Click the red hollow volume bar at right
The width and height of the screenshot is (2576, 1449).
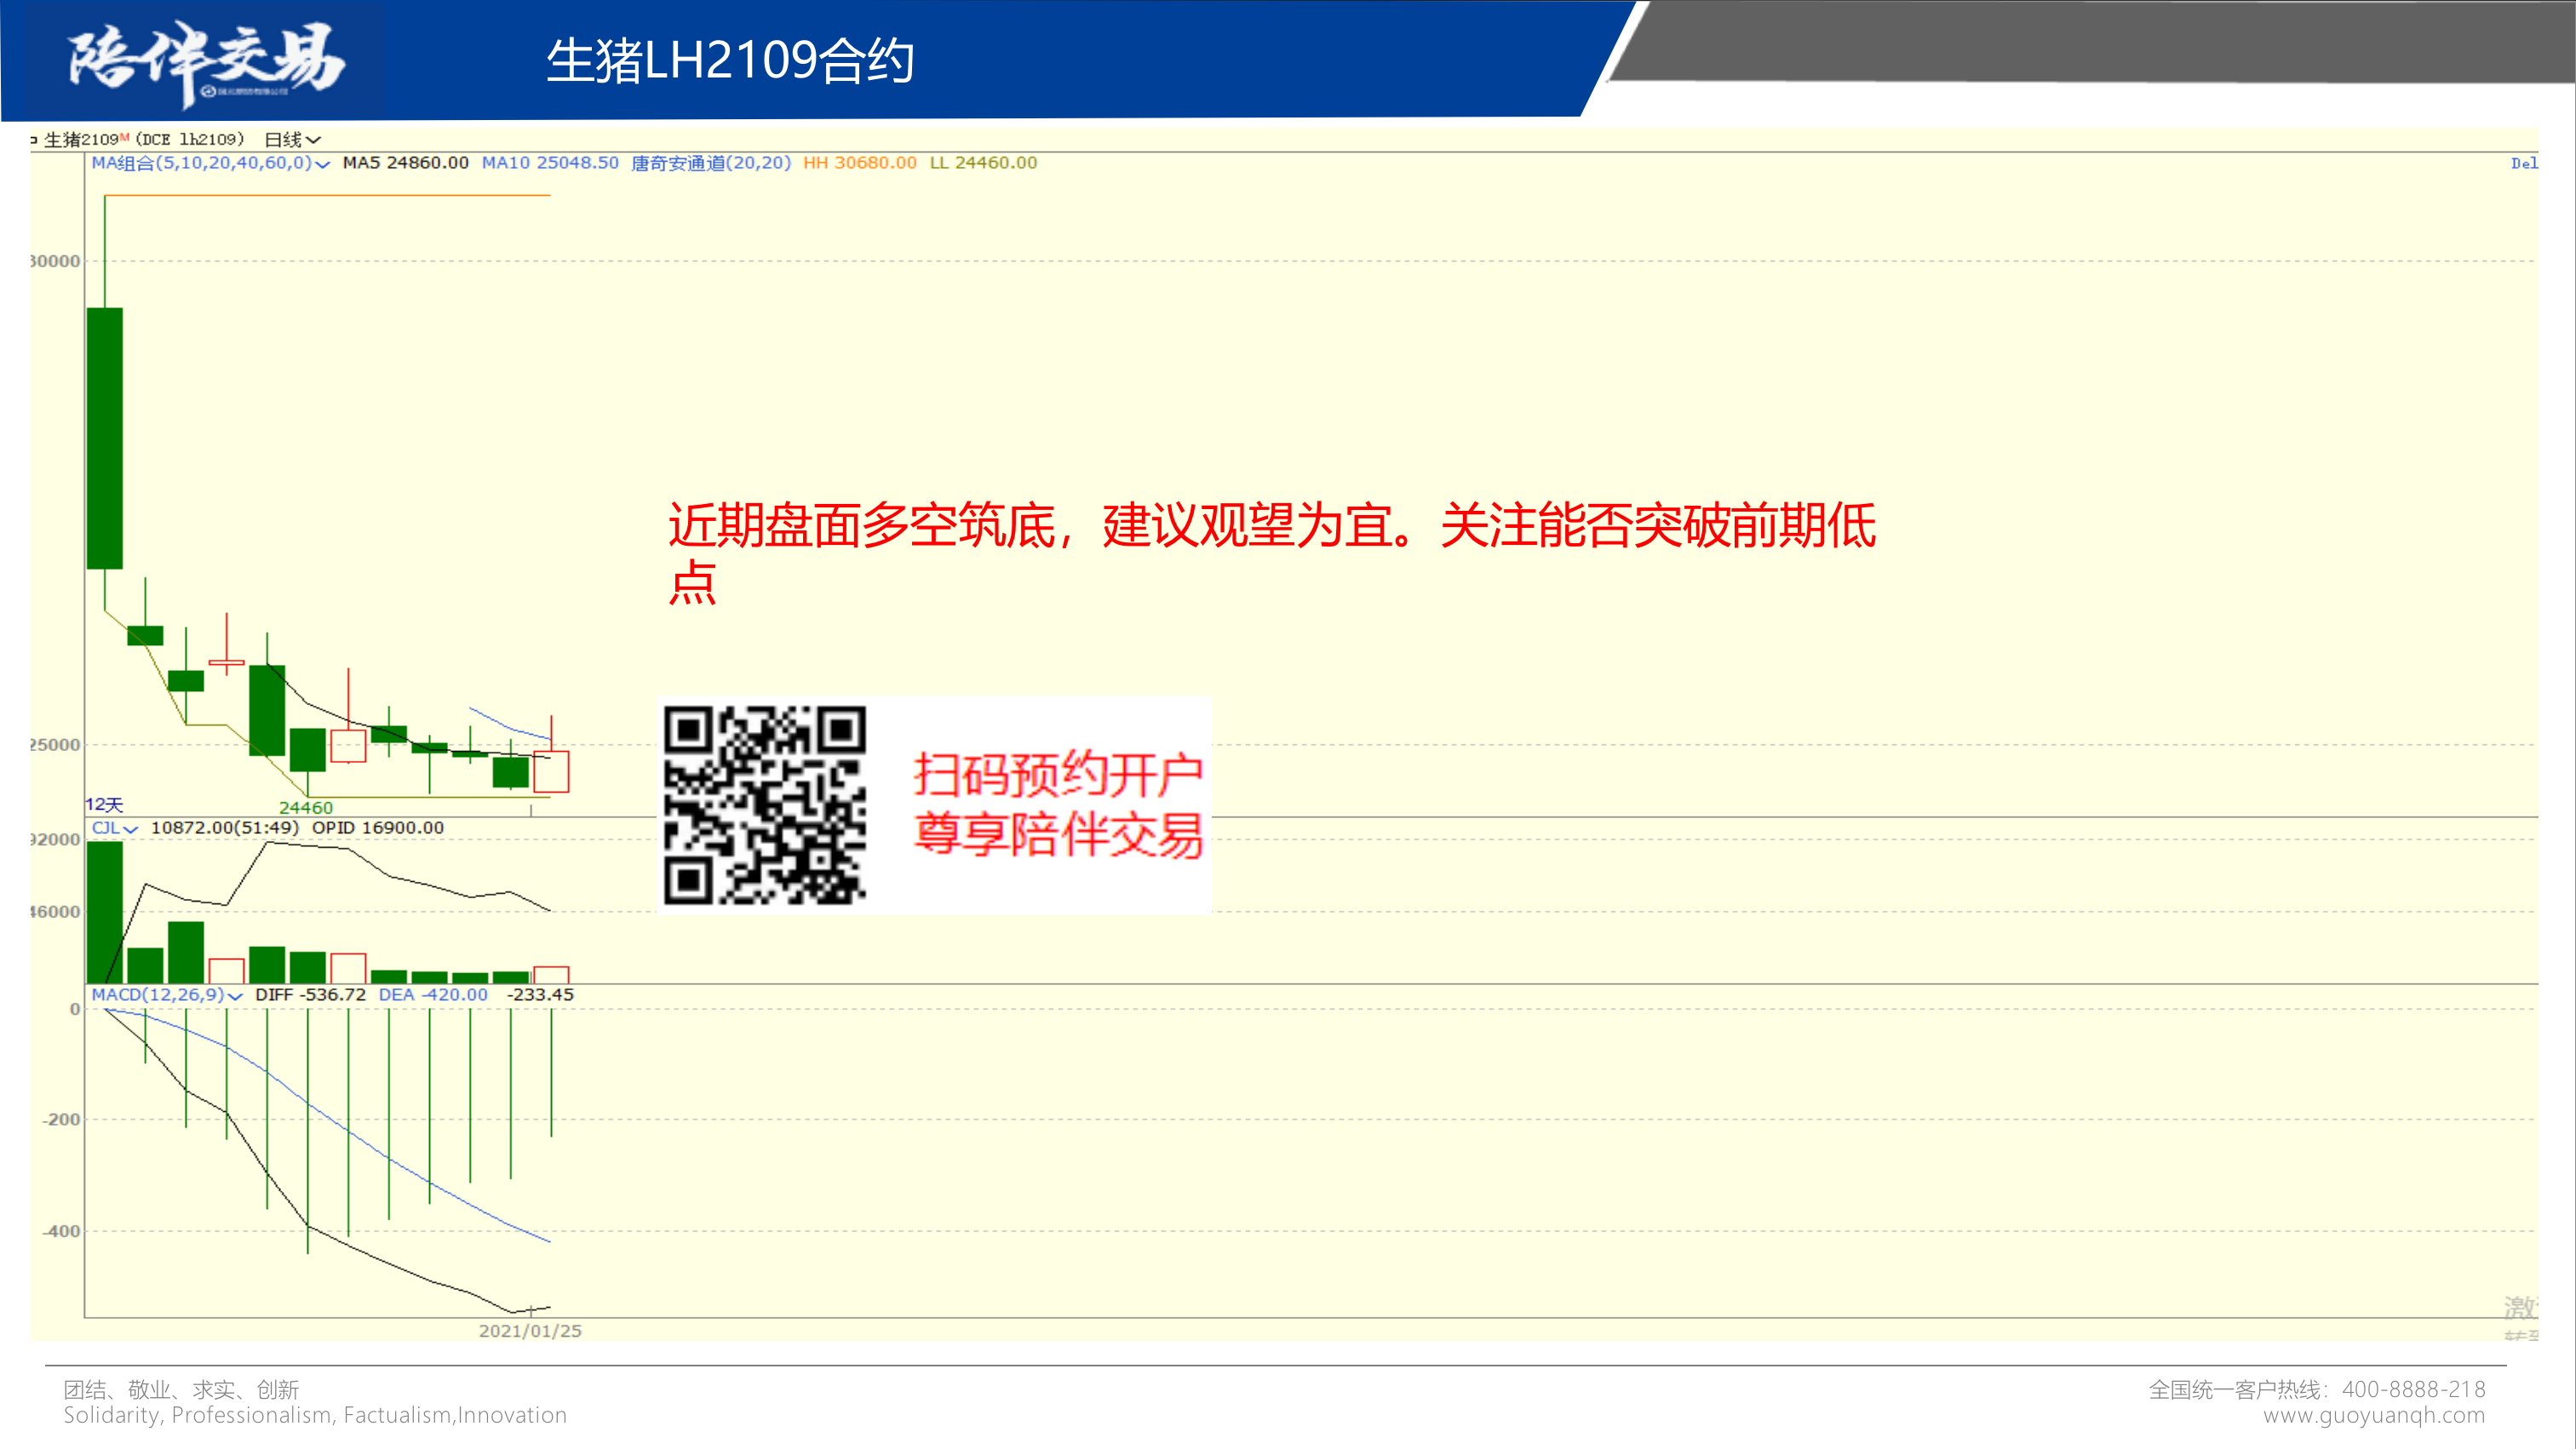[x=551, y=974]
